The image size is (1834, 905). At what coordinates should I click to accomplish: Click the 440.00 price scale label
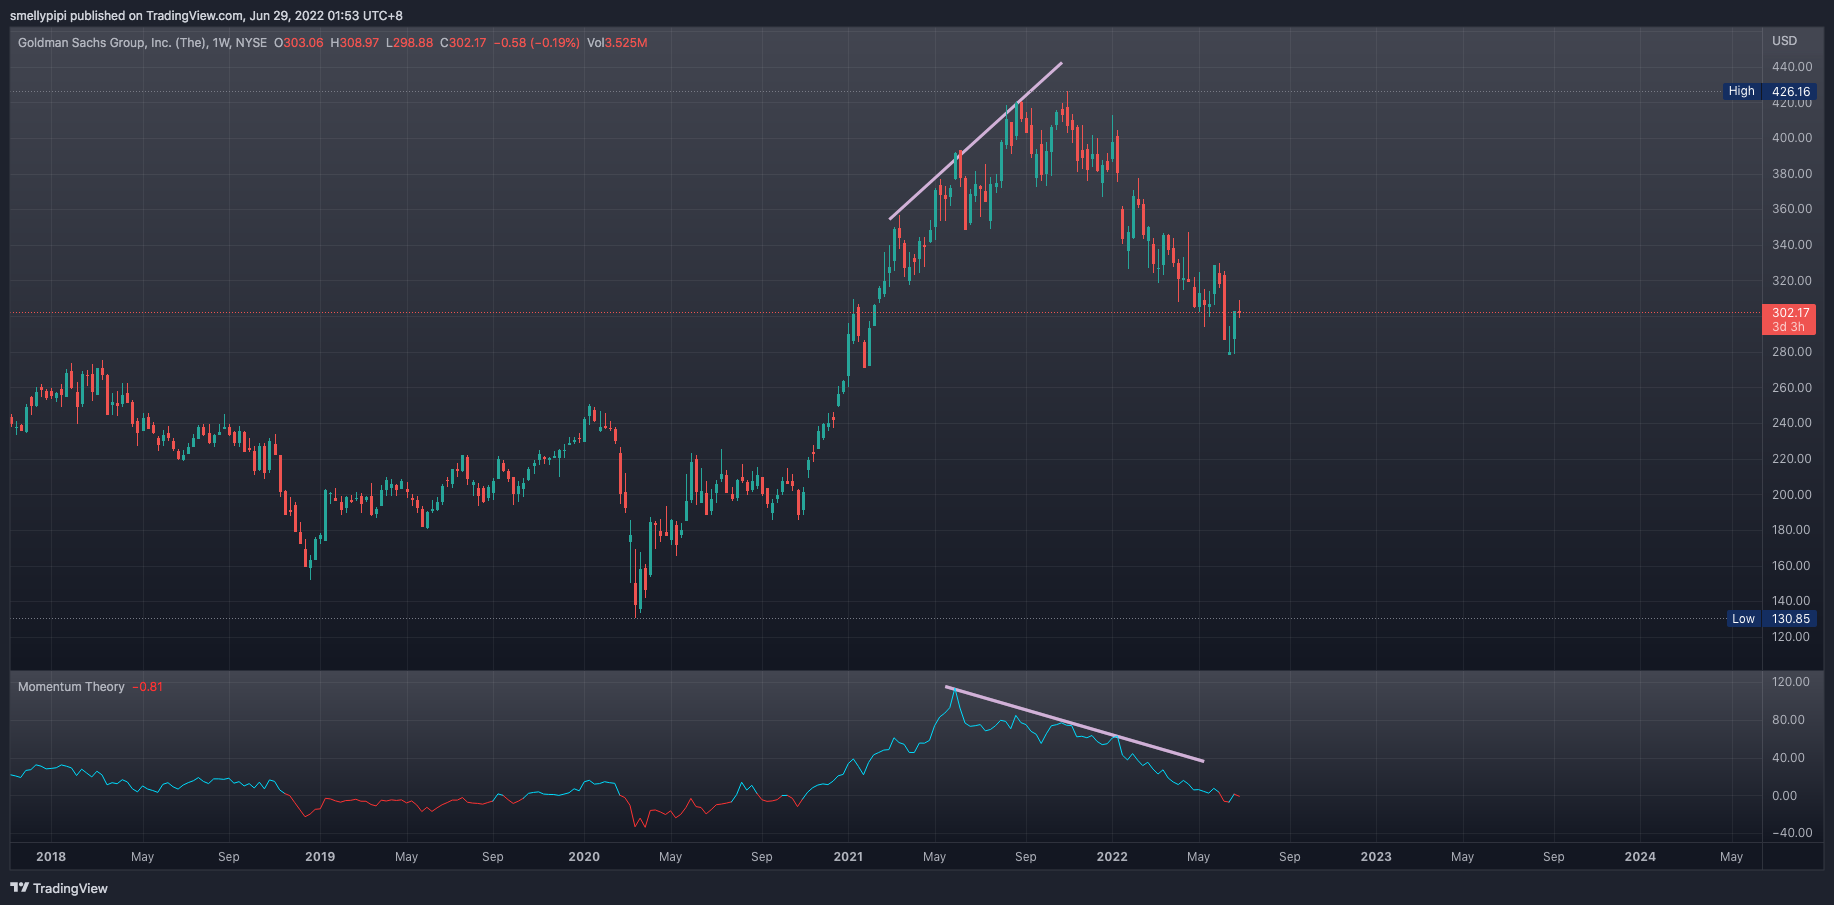pos(1792,67)
